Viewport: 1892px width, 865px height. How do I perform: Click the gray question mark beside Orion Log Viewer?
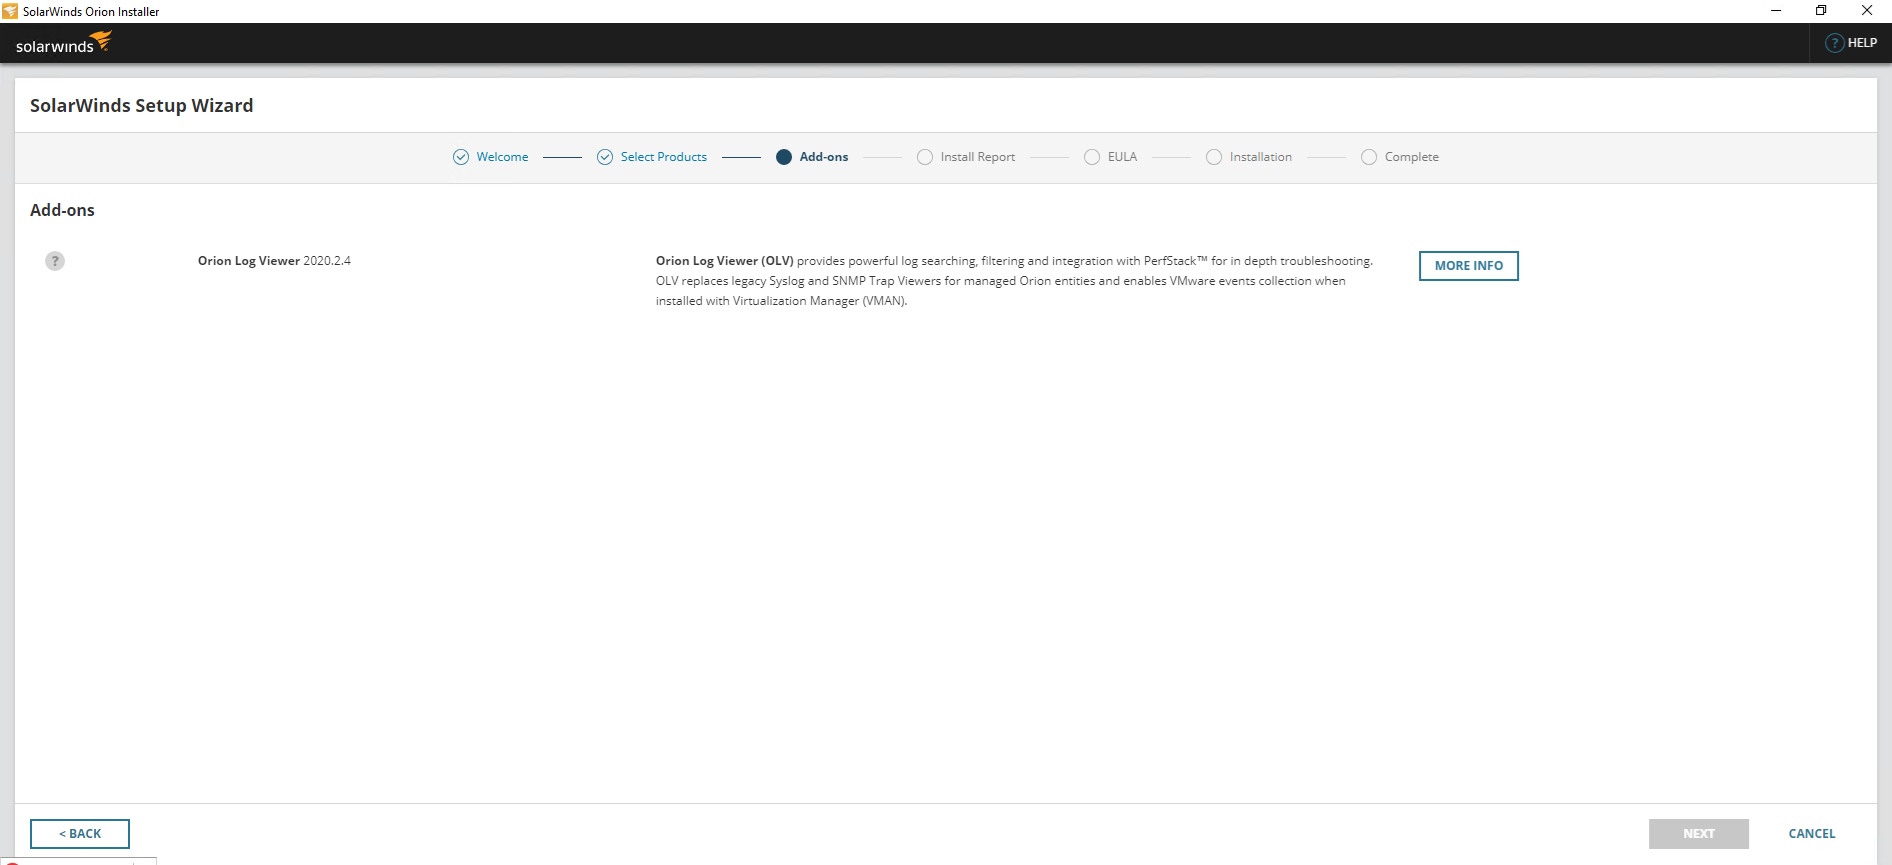tap(55, 261)
